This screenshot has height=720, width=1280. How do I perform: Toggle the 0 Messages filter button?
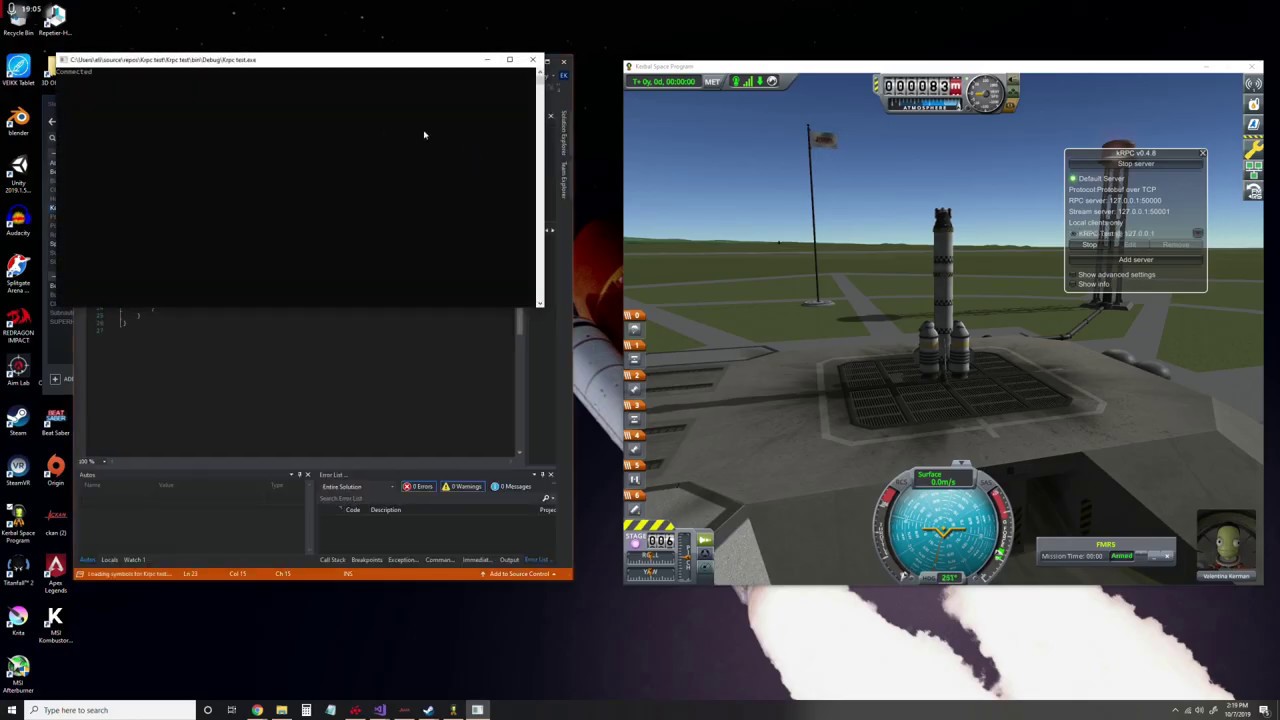click(x=511, y=486)
